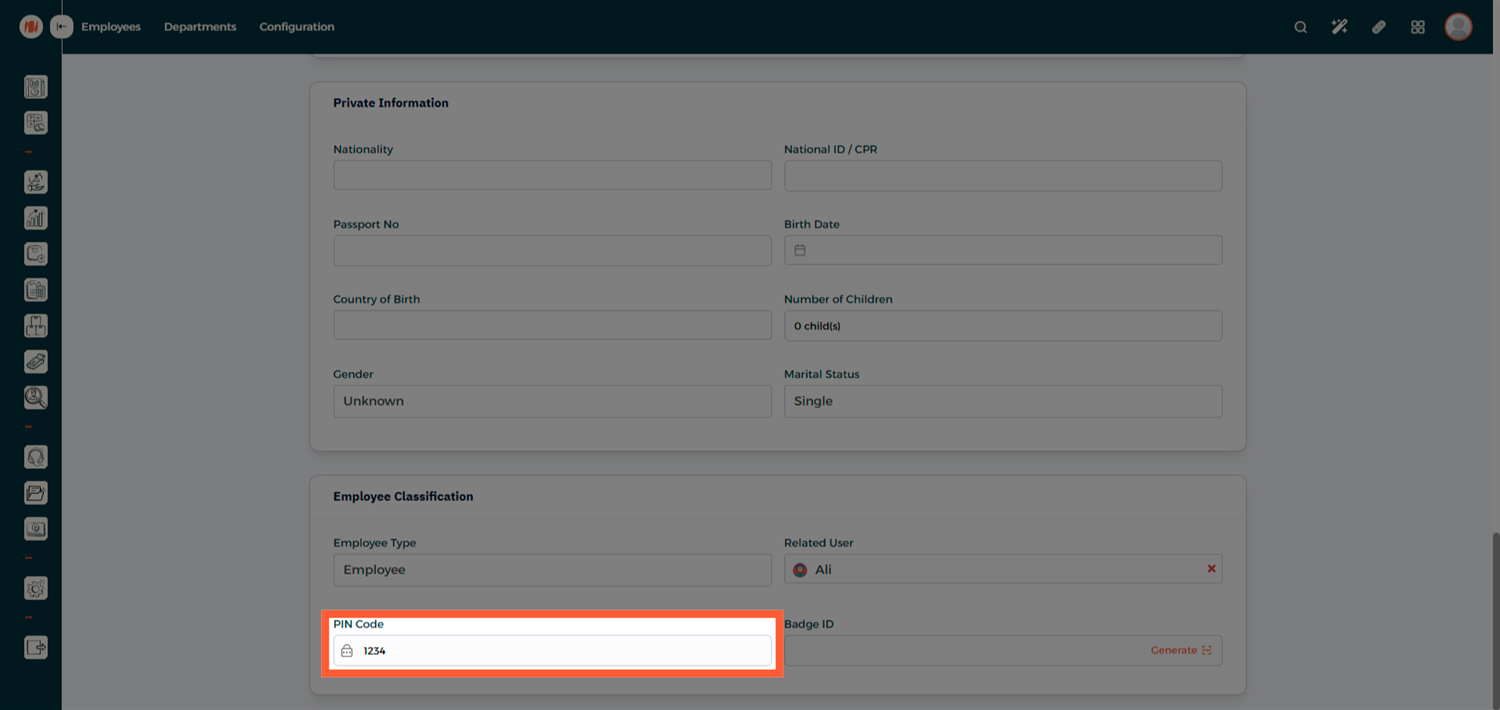Click the logout exit icon in sidebar
The height and width of the screenshot is (710, 1500).
pyautogui.click(x=36, y=648)
